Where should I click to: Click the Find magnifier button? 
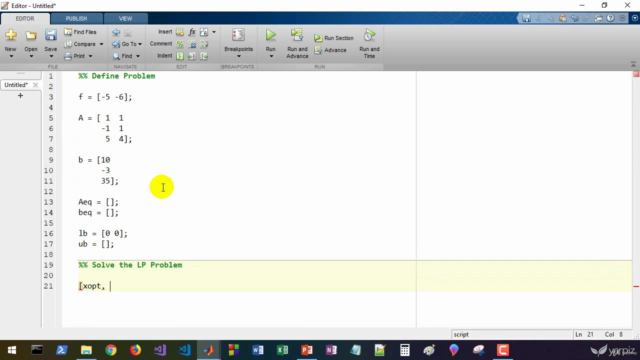[123, 56]
